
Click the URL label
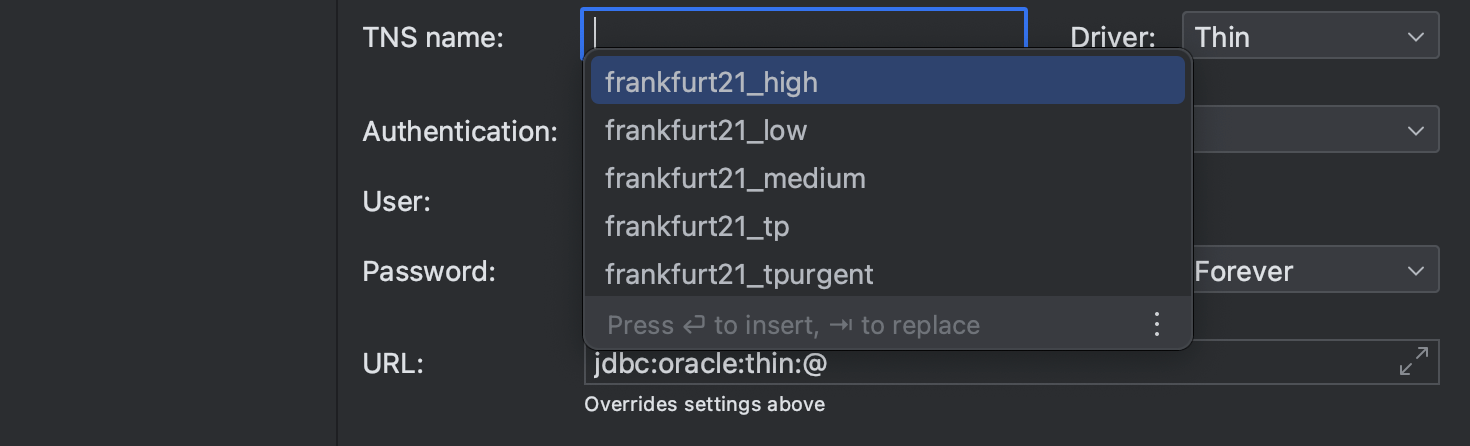(x=393, y=364)
